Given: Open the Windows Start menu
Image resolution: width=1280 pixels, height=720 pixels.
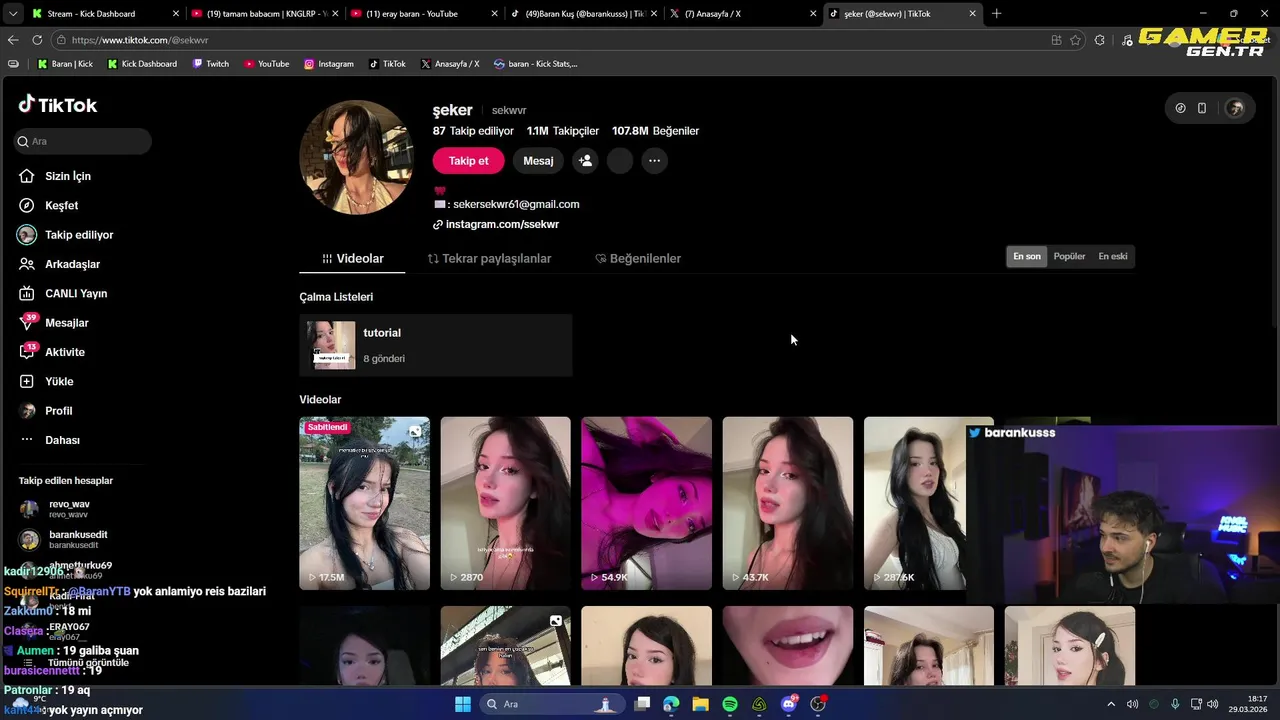Looking at the screenshot, I should 463,704.
